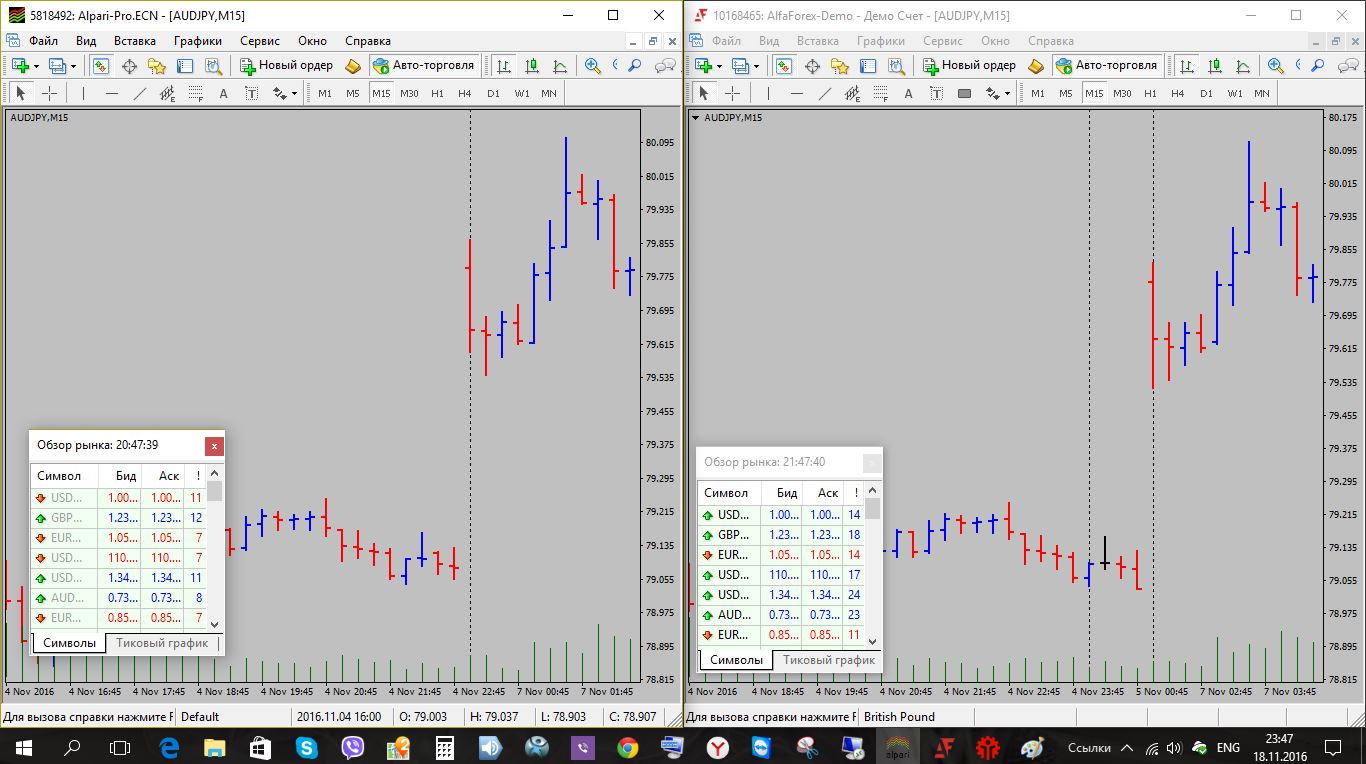Viewport: 1366px width, 764px height.
Task: Open Справка menu in AlfaForex window
Action: tap(1051, 41)
